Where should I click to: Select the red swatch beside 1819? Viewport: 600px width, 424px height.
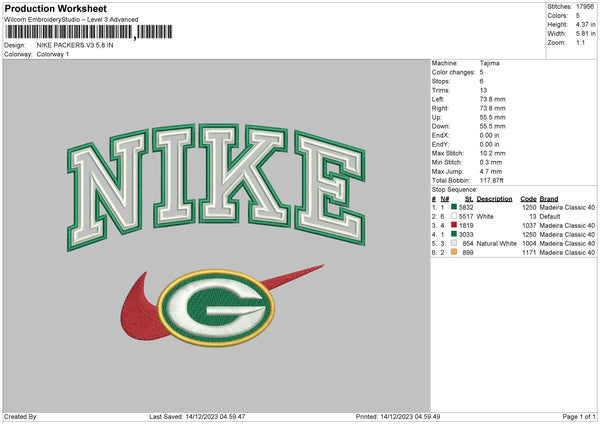pos(454,225)
